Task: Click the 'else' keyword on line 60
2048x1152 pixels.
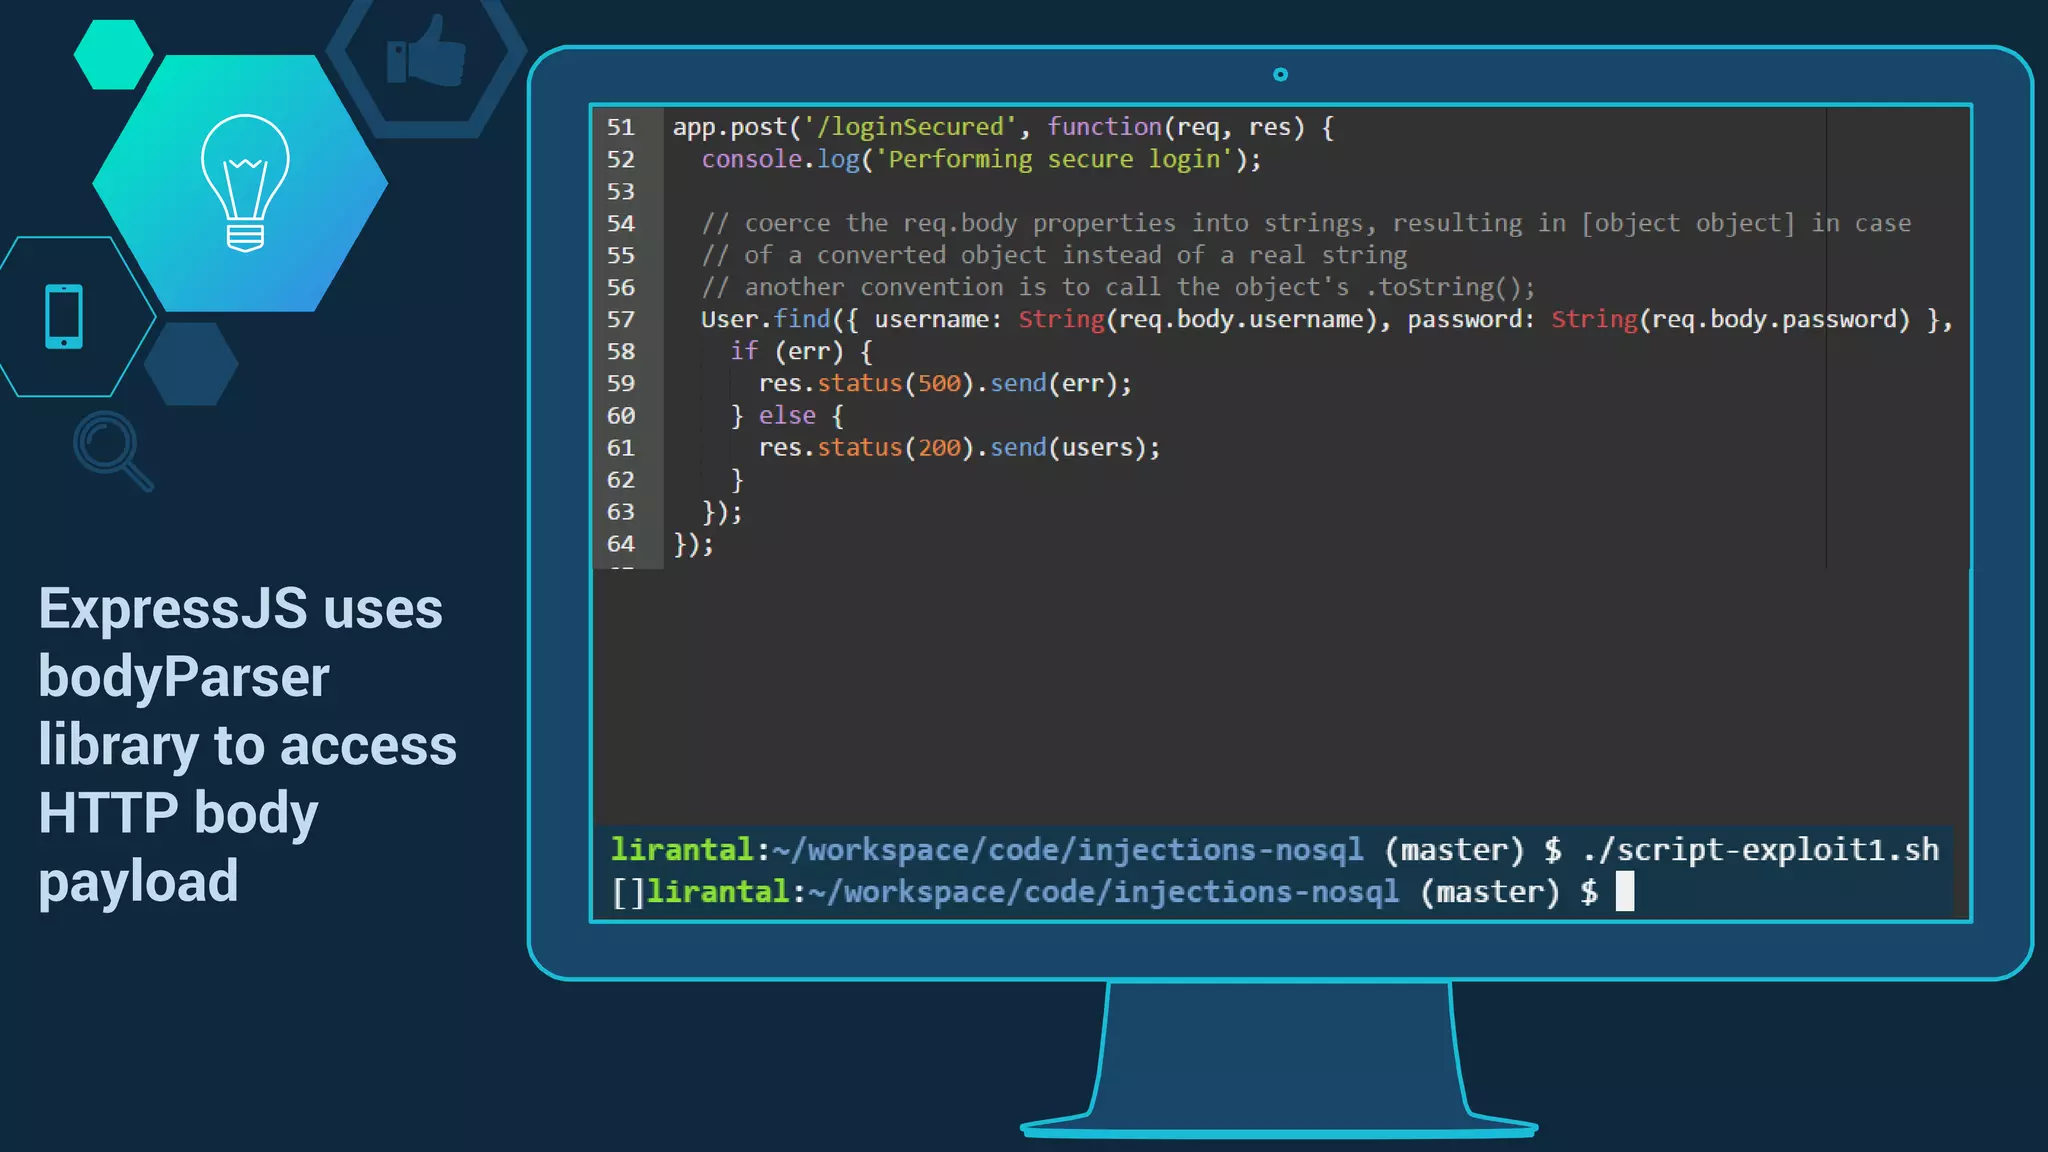Action: (x=787, y=415)
